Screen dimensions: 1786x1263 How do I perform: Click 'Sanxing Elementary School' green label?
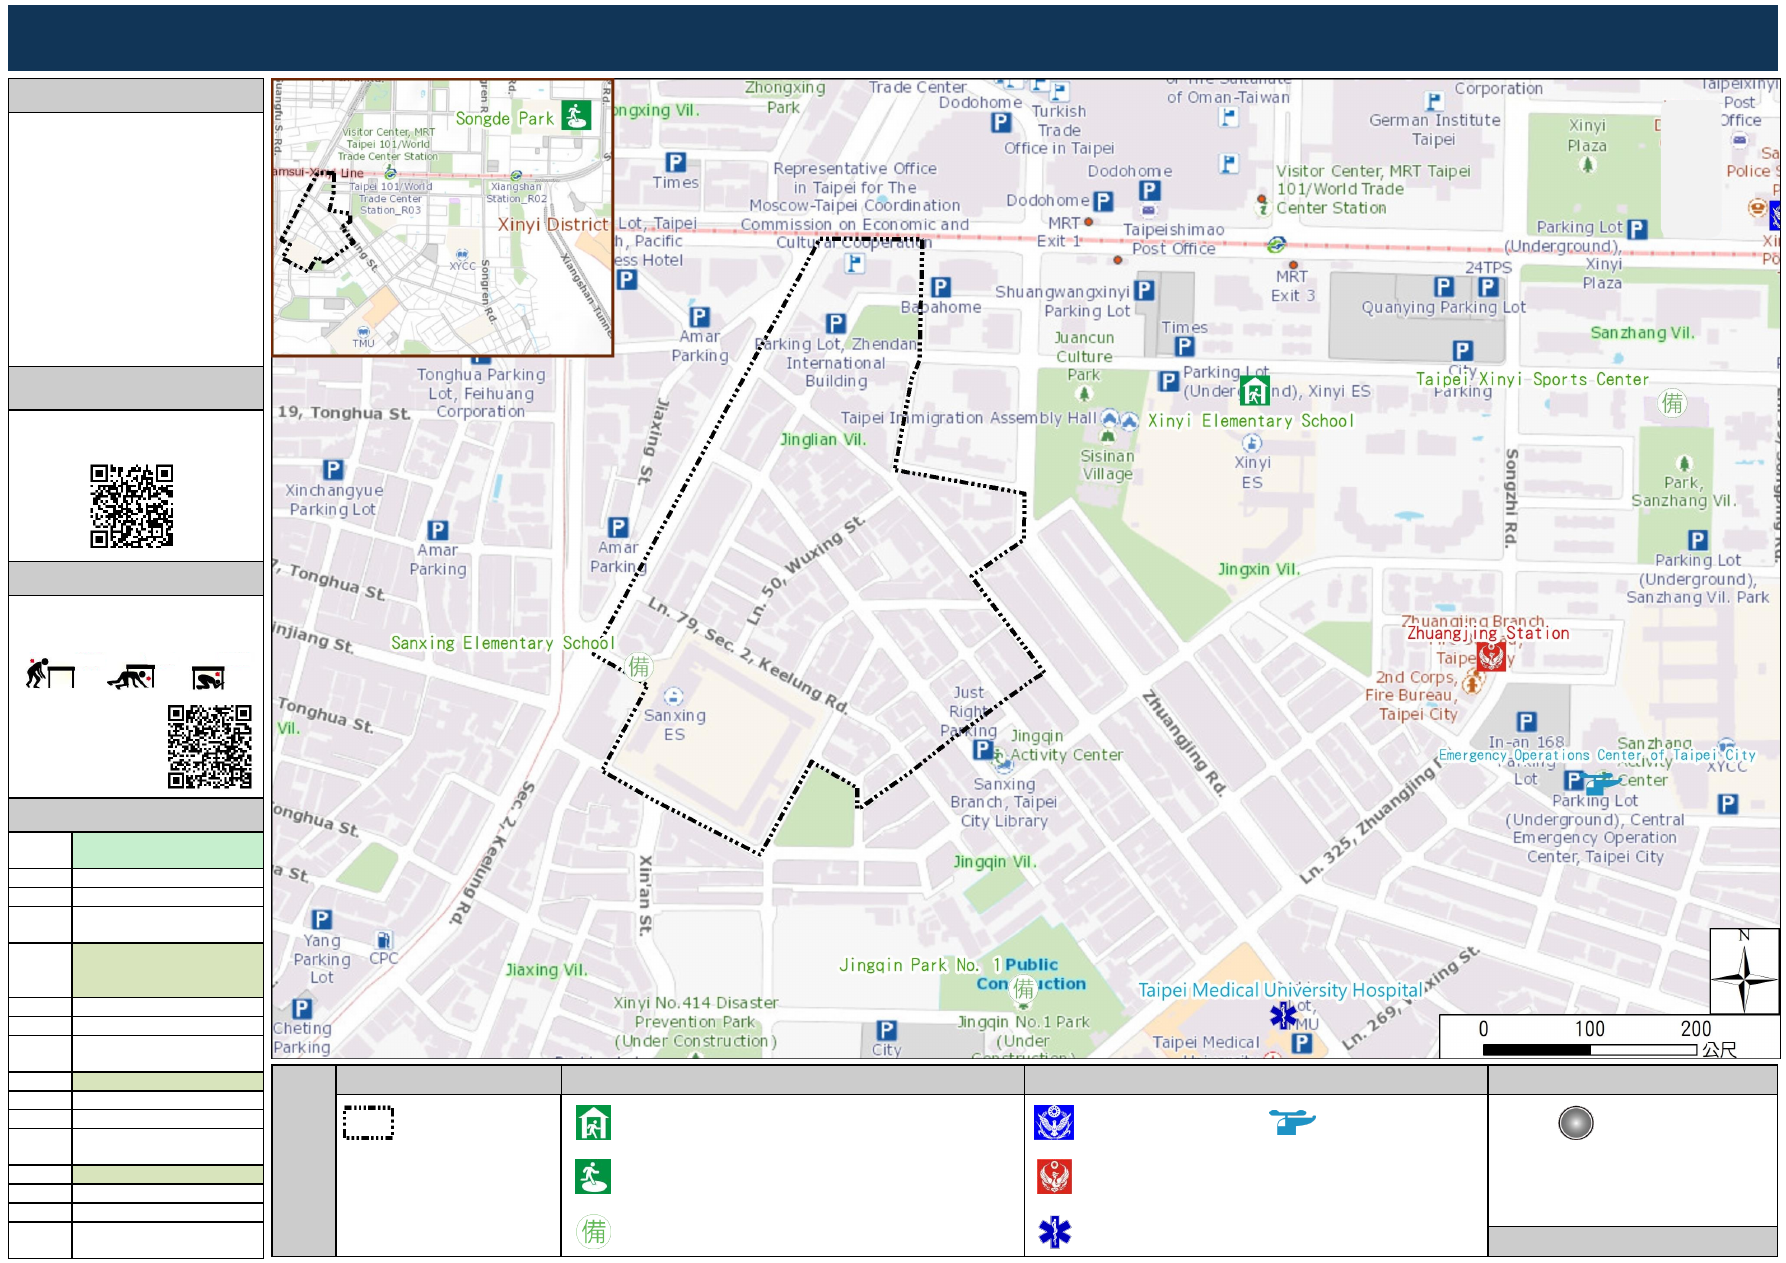tap(502, 643)
